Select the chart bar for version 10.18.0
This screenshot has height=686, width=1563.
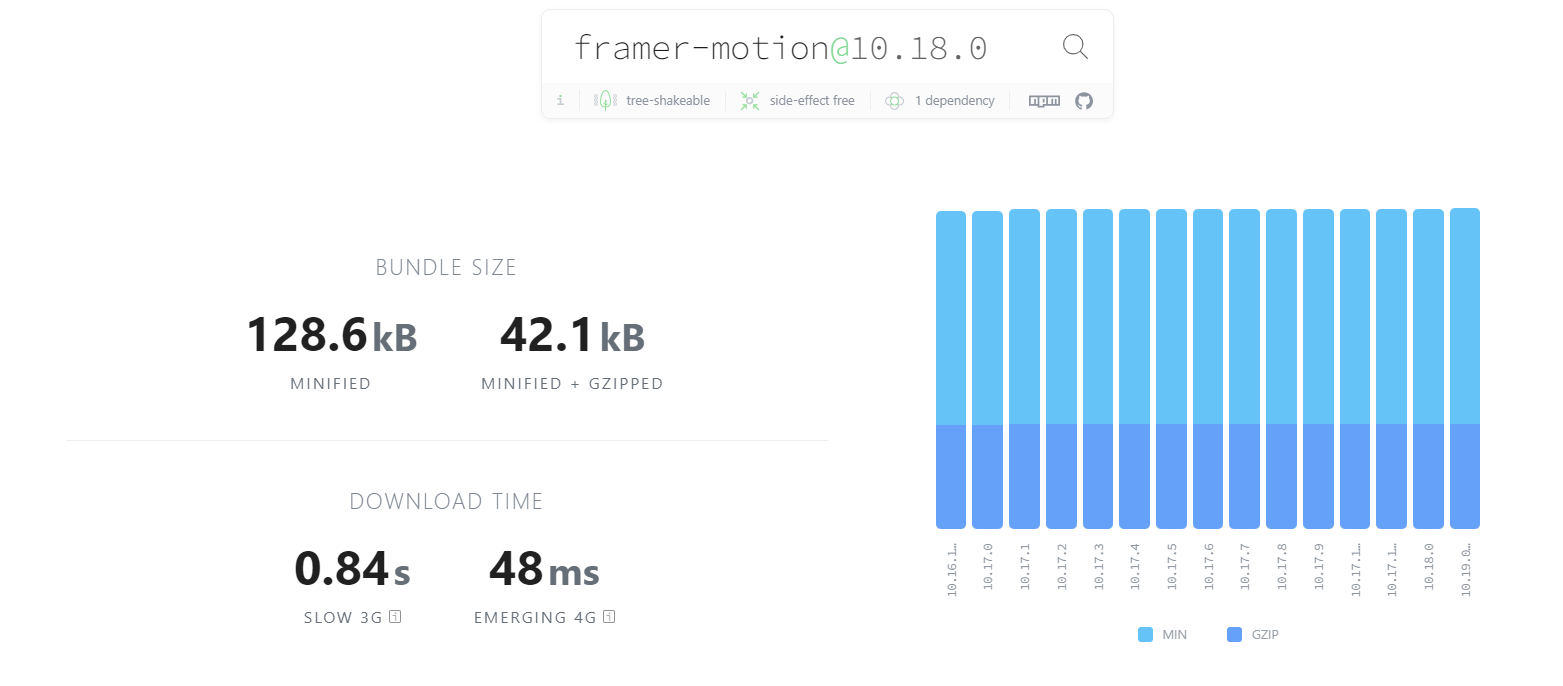(x=1428, y=368)
